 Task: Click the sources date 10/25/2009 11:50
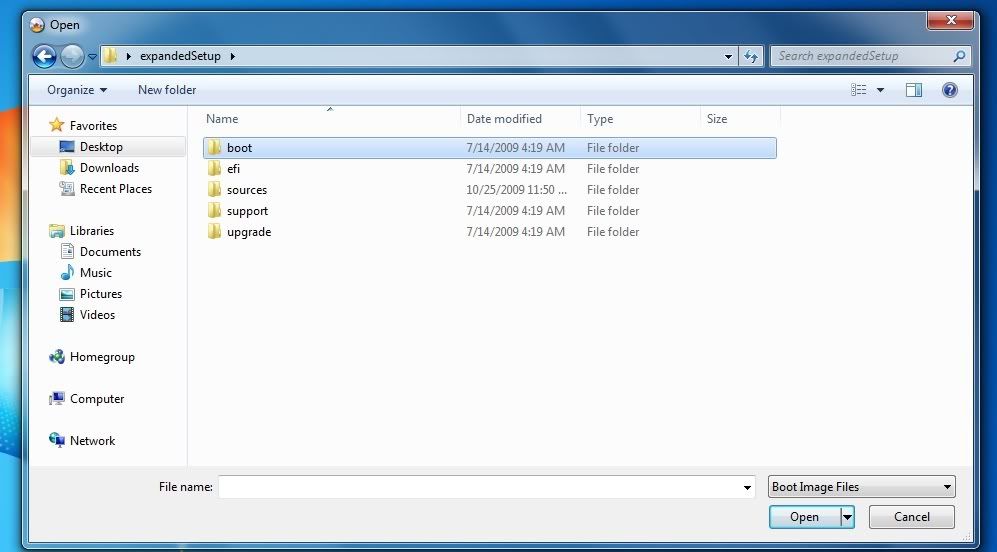(x=516, y=190)
